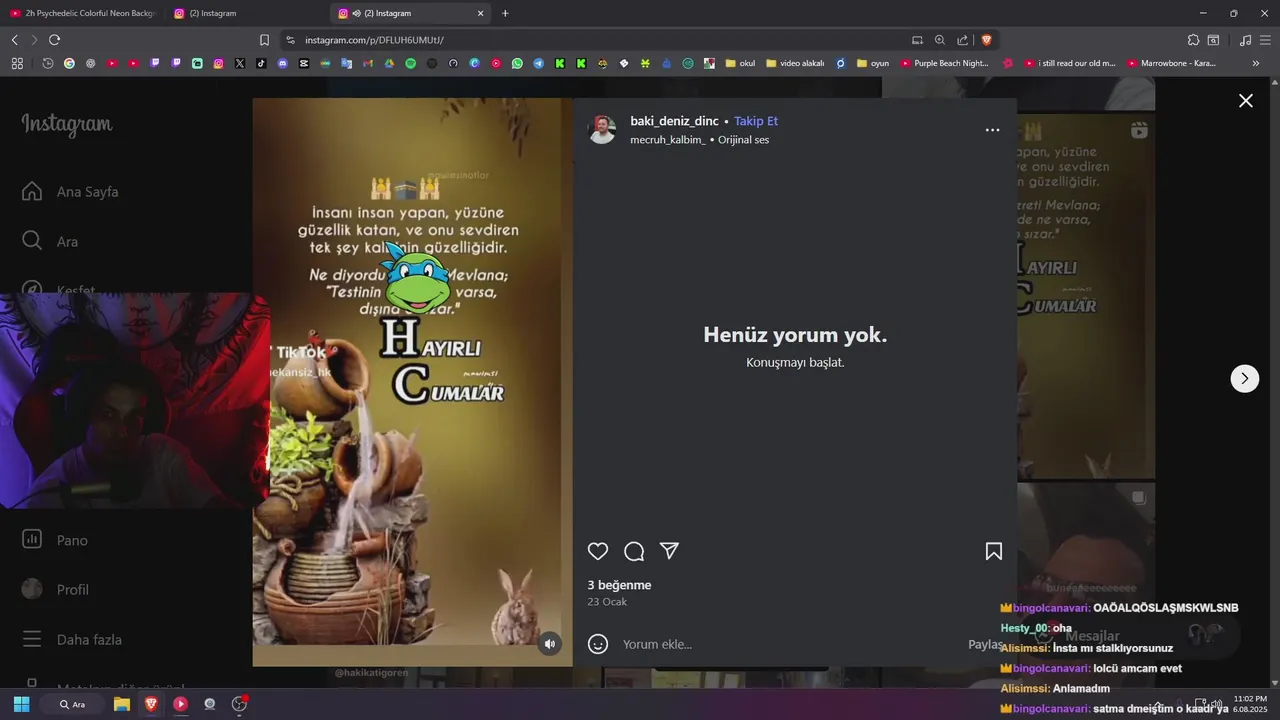1280x720 pixels.
Task: Follow the account via Takip Et
Action: [x=756, y=121]
